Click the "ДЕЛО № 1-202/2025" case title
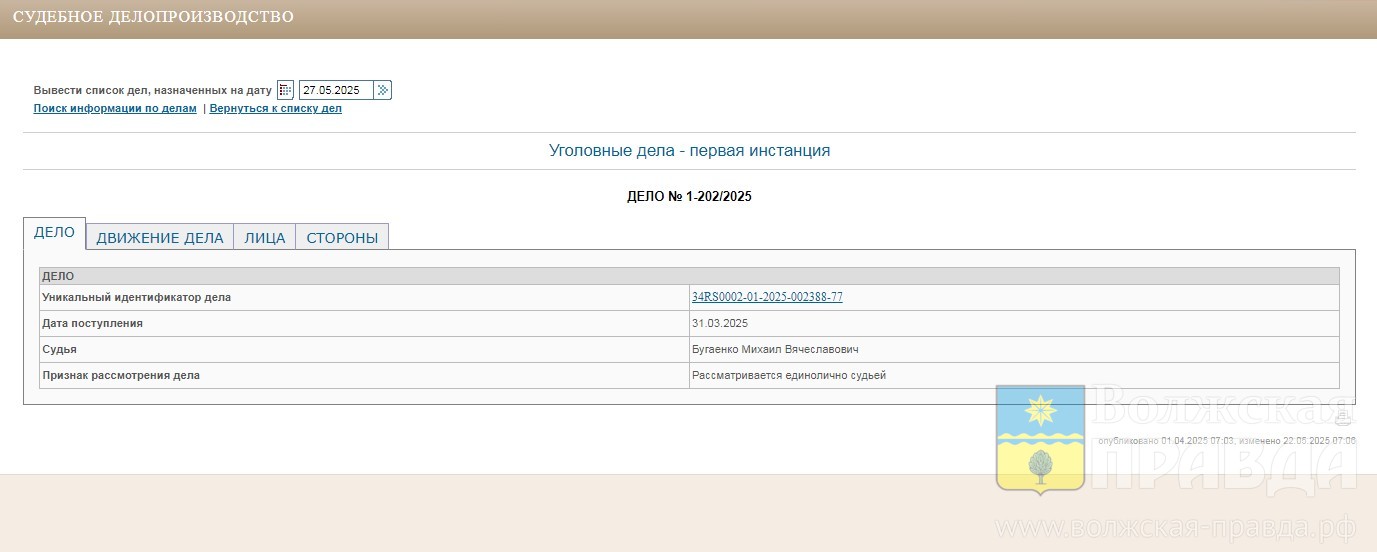 tap(689, 197)
